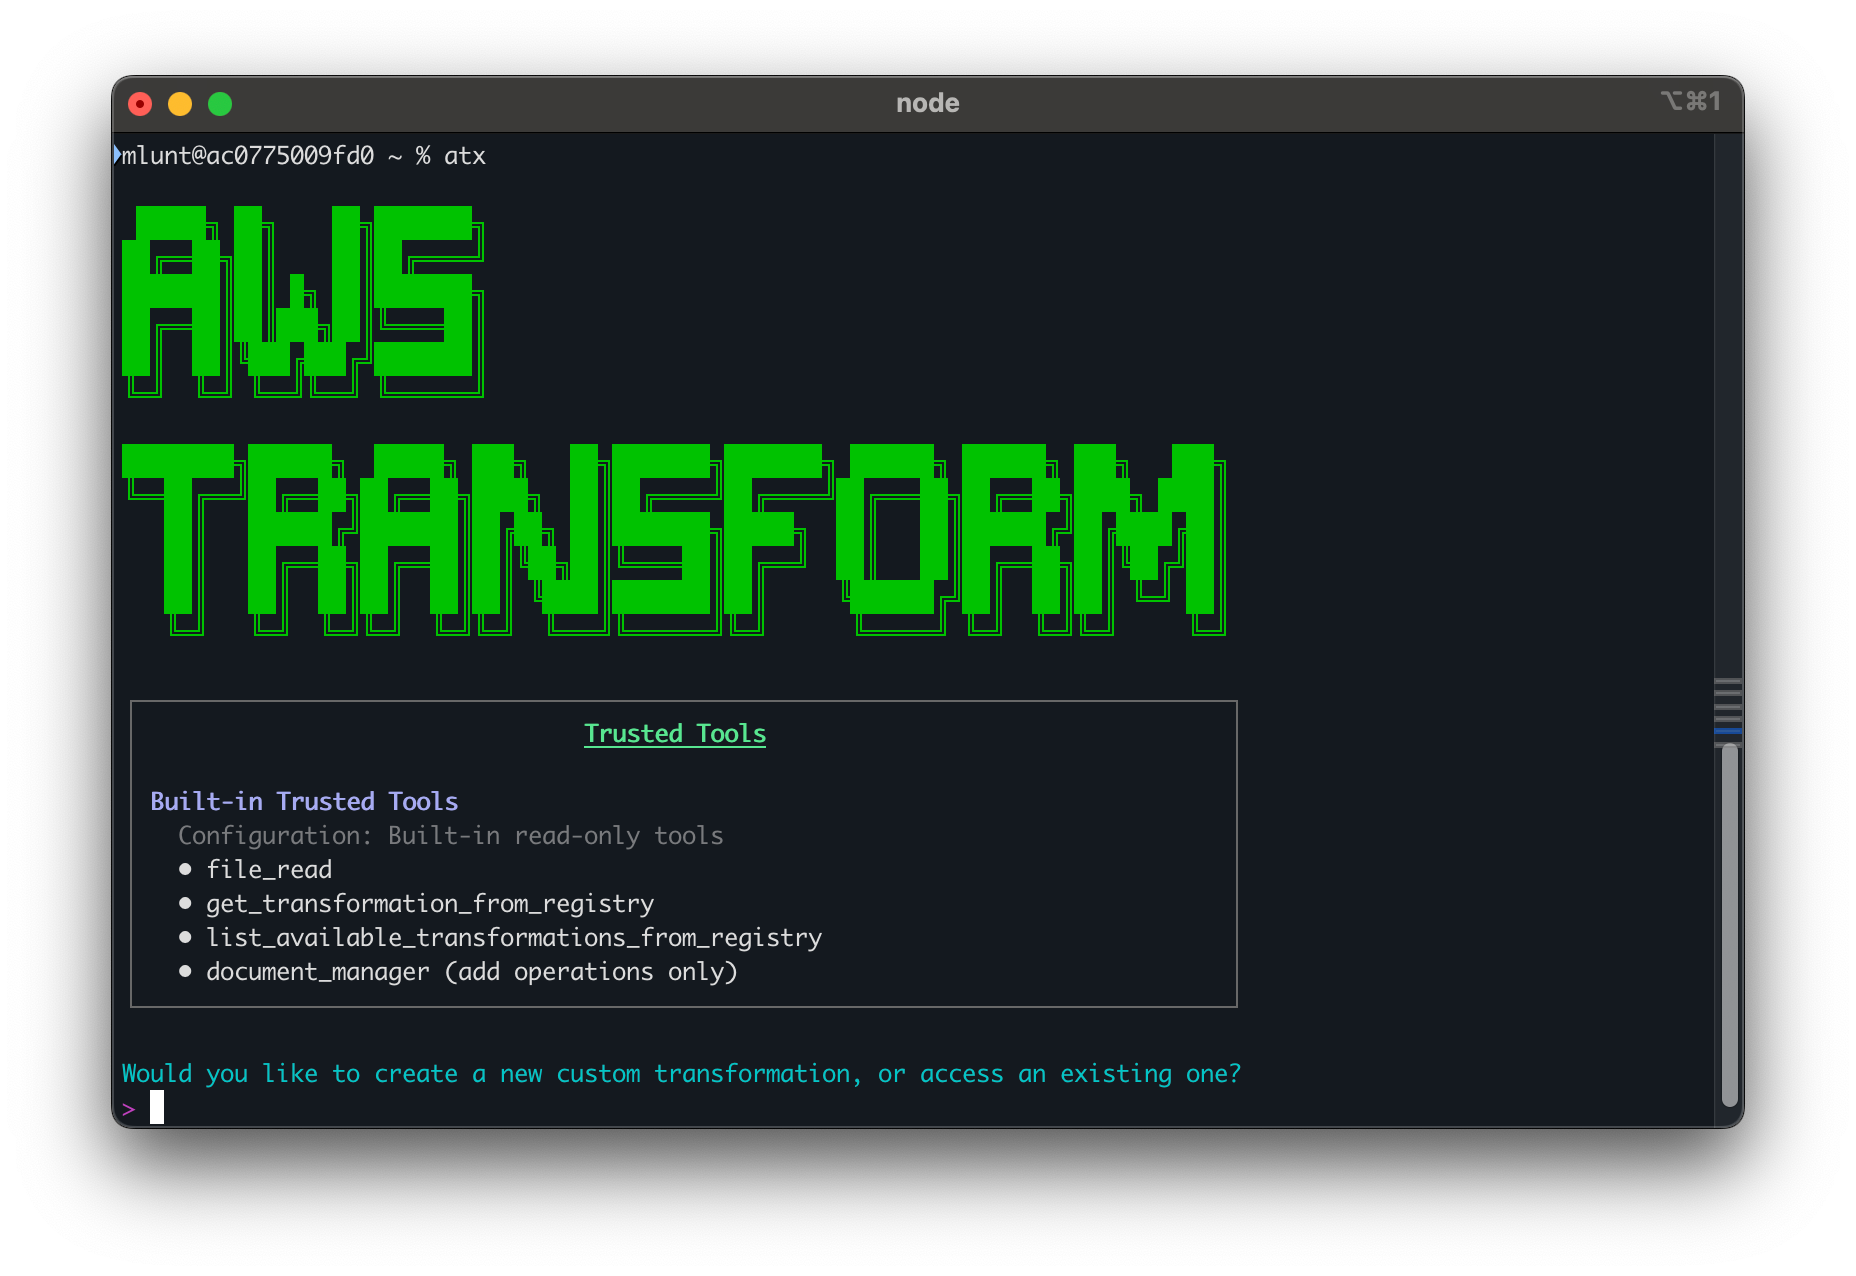The image size is (1856, 1276).
Task: Click the input prompt cursor line
Action: coord(157,1107)
